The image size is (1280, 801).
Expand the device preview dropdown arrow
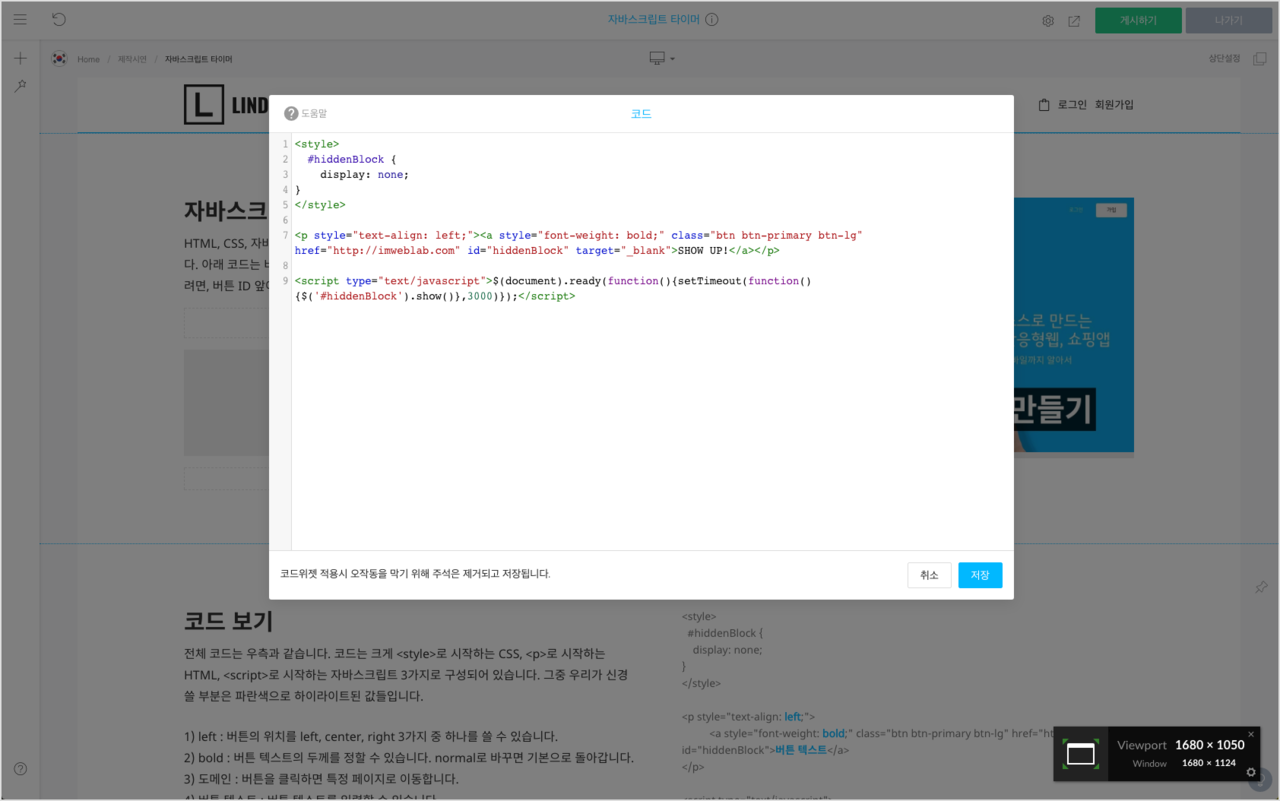coord(672,59)
